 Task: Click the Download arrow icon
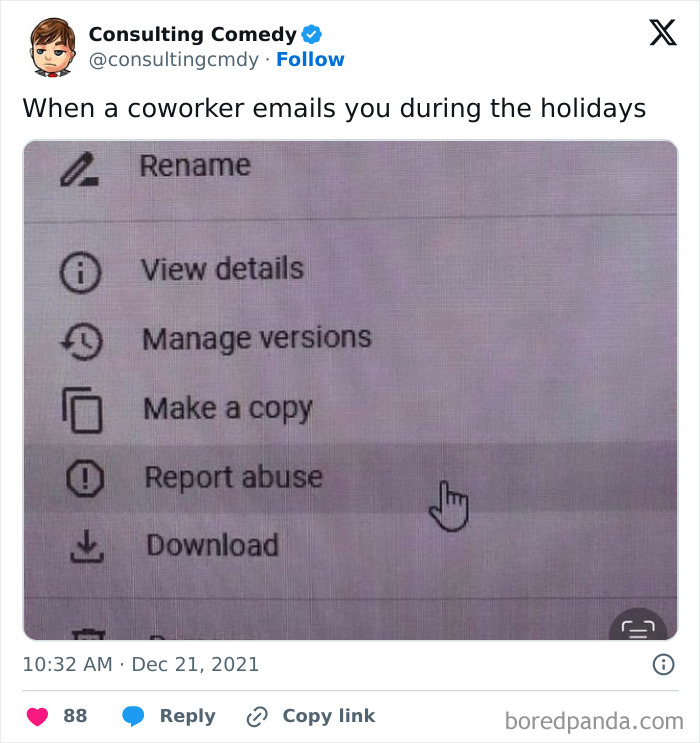(x=87, y=547)
